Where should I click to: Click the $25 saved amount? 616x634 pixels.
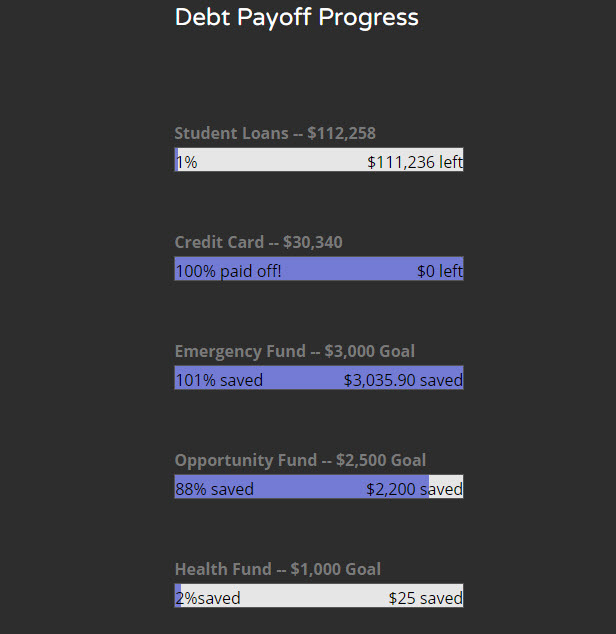tap(425, 598)
